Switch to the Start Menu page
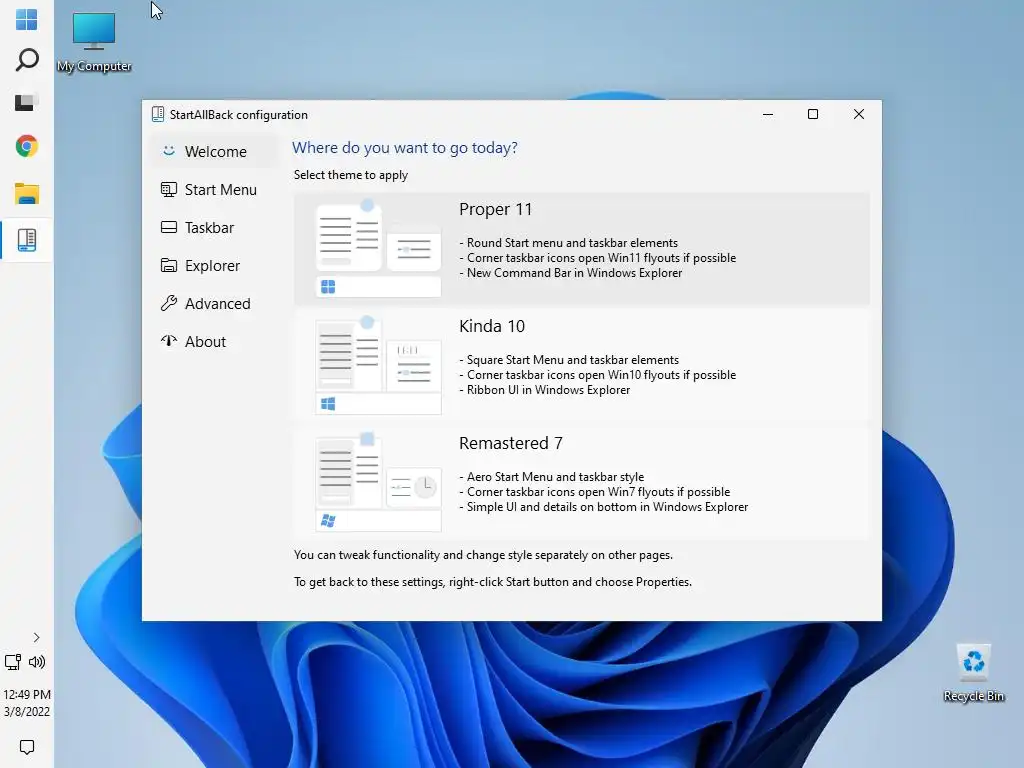This screenshot has width=1024, height=768. 214,189
